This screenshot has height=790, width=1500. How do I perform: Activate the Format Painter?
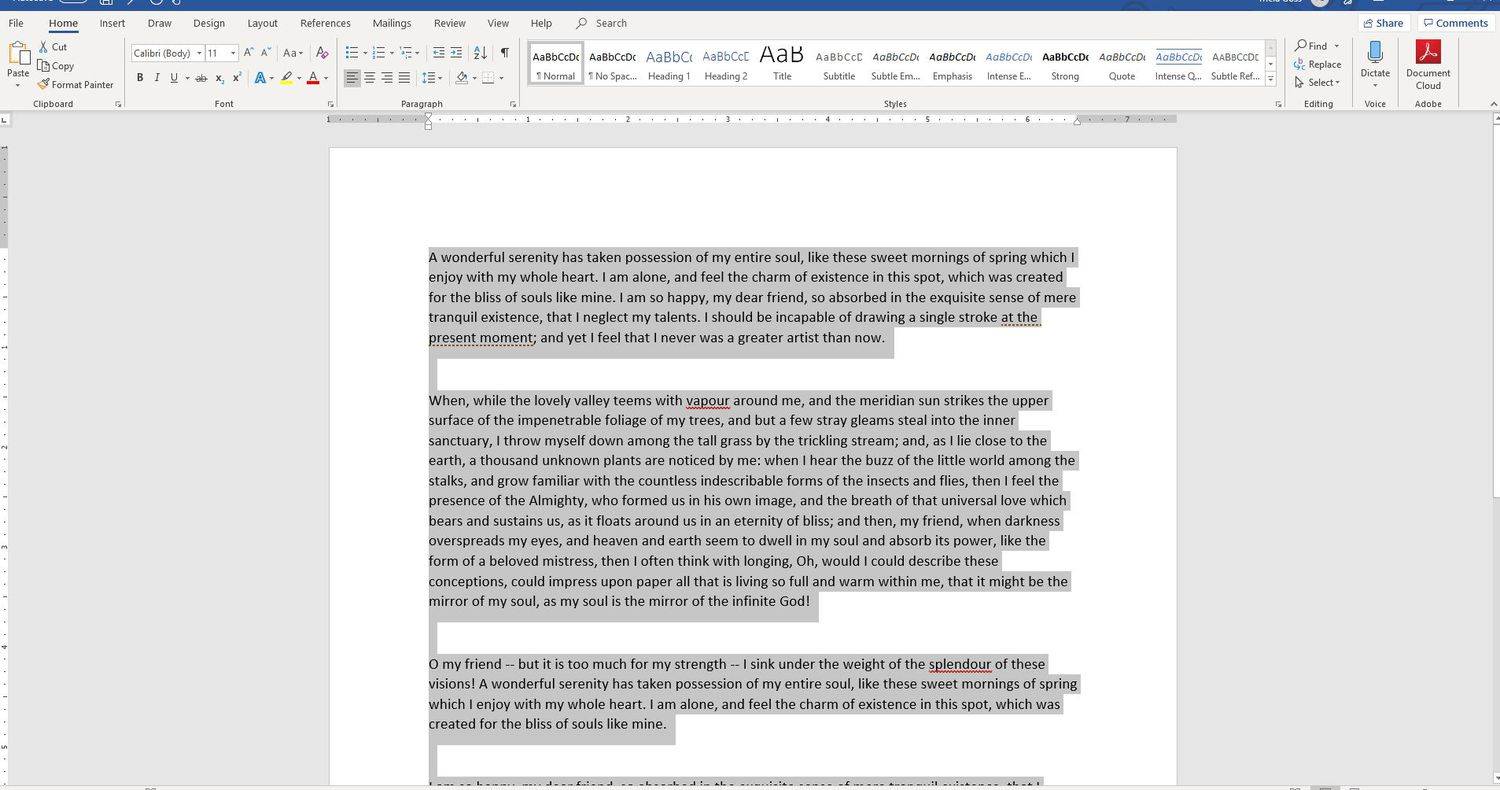coord(75,85)
